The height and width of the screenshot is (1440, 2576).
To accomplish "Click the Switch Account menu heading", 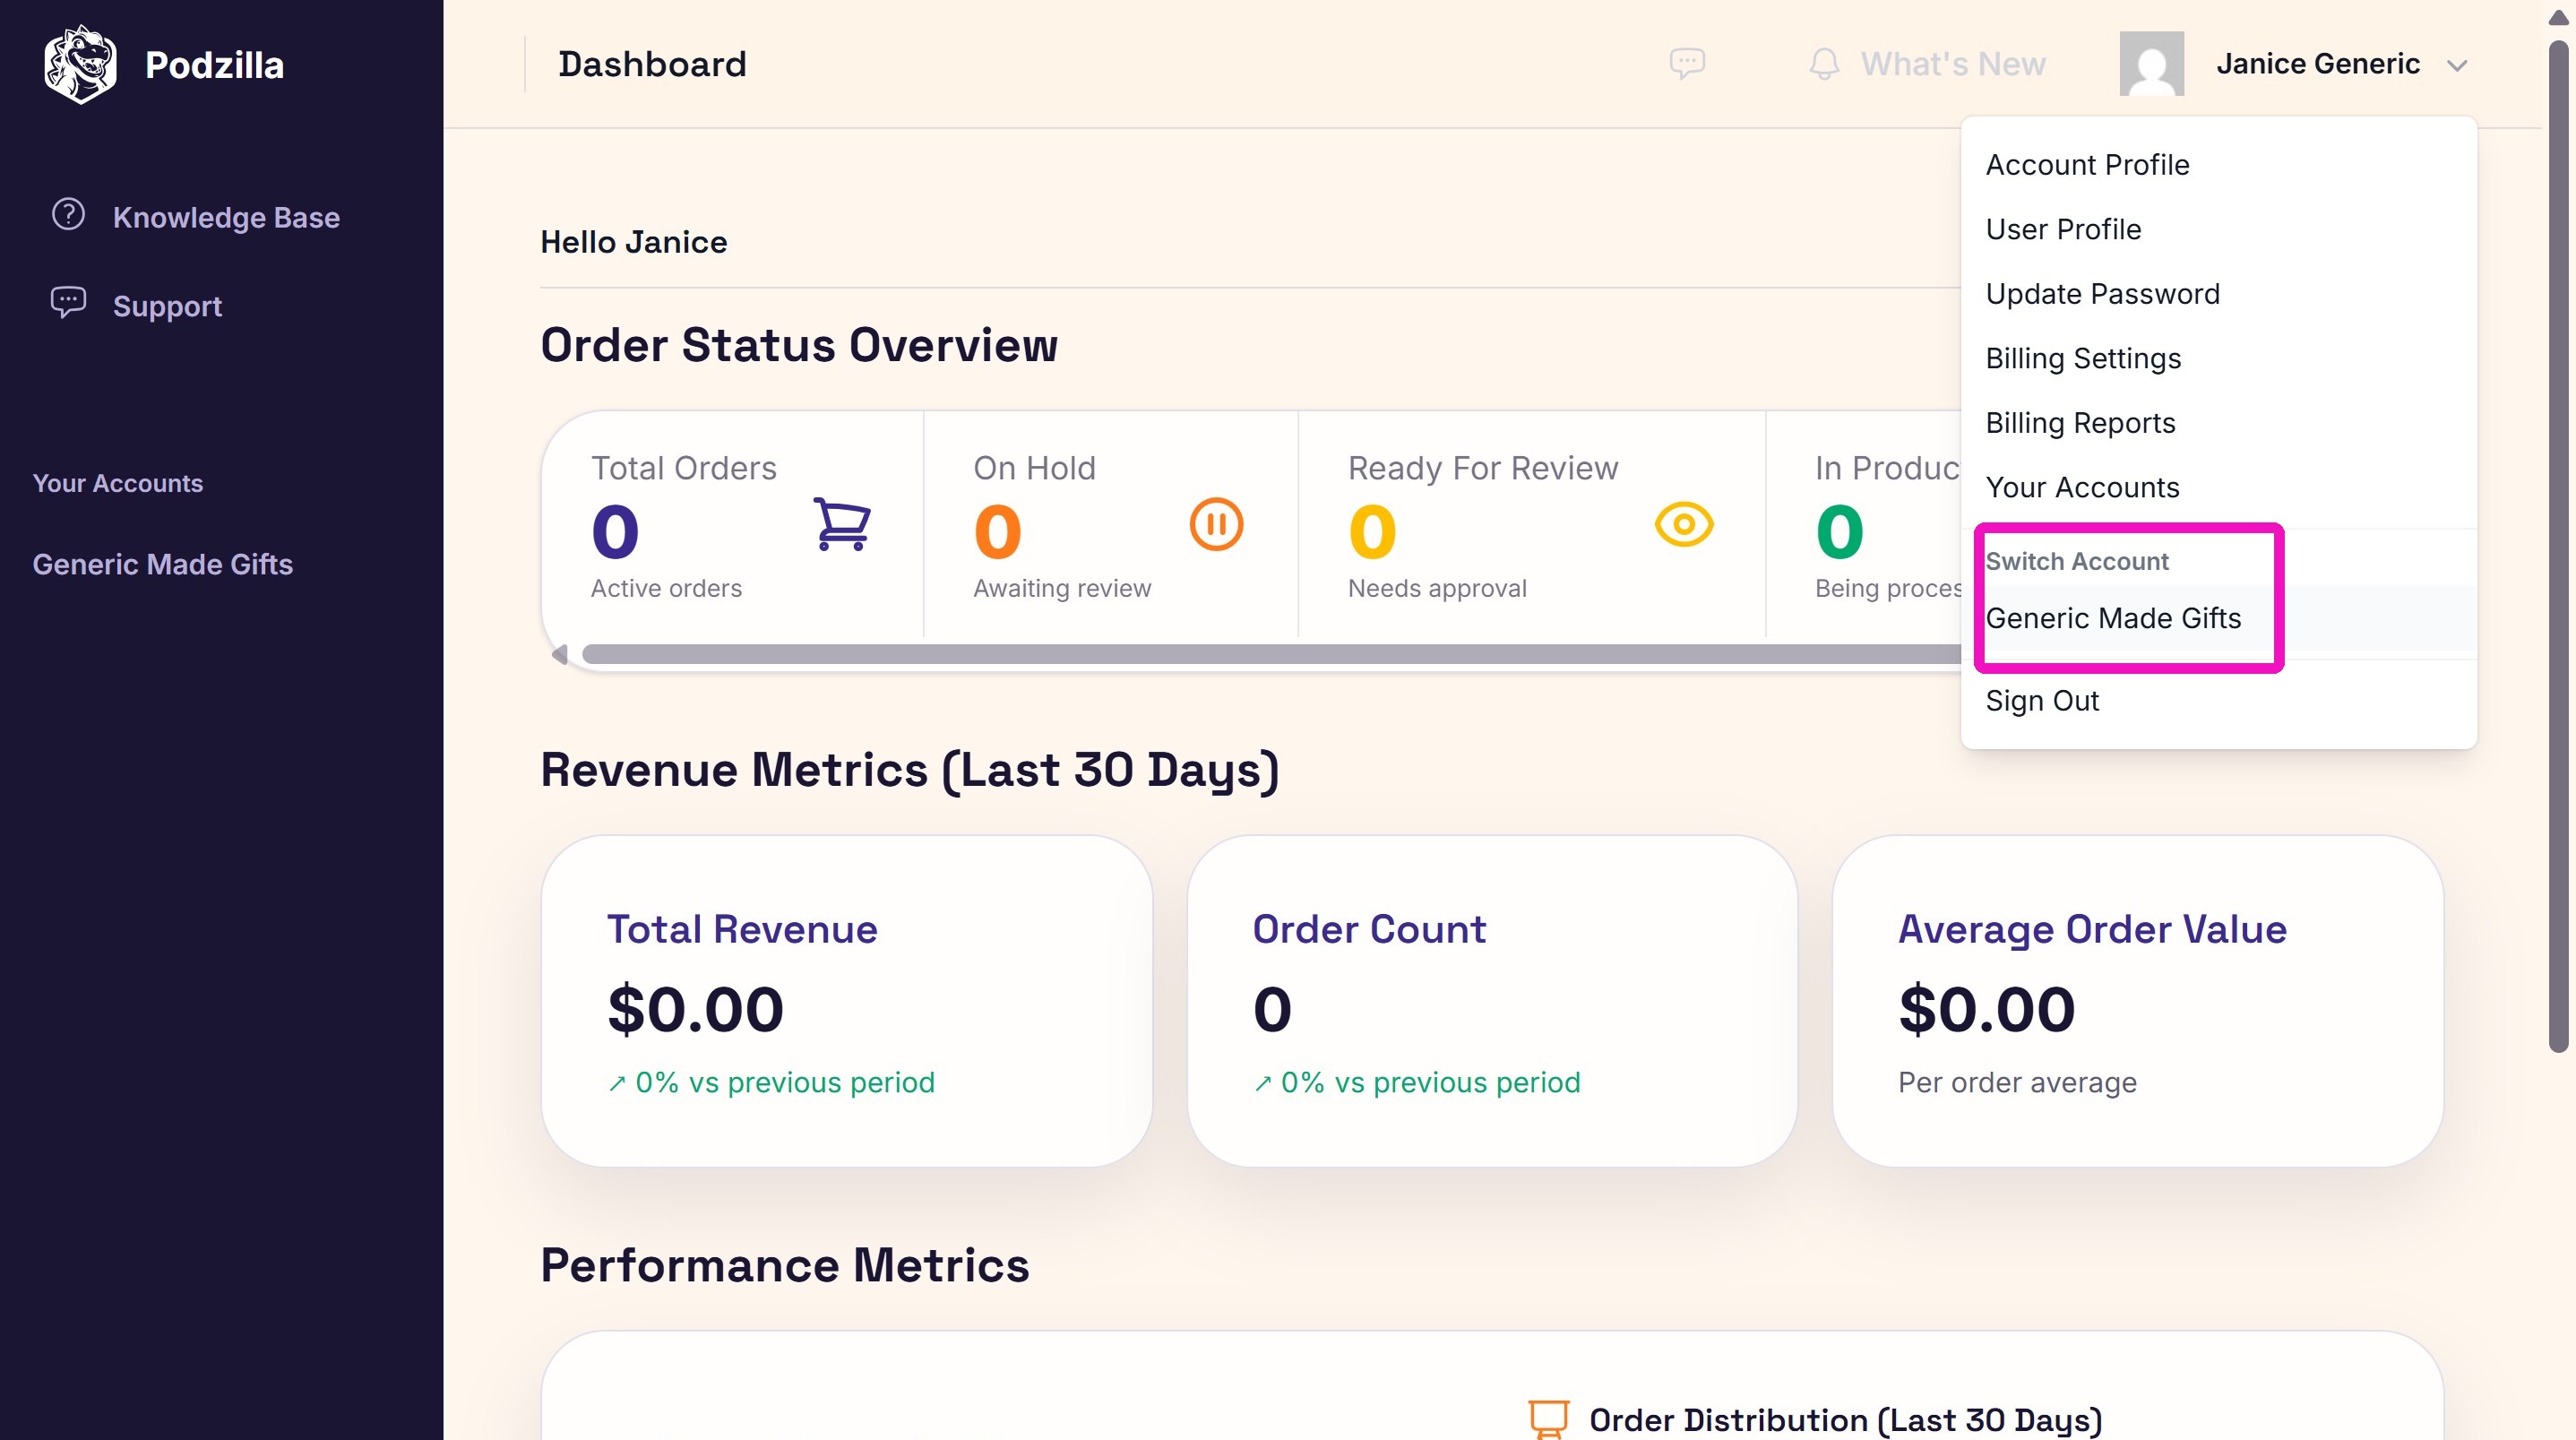I will 2076,561.
